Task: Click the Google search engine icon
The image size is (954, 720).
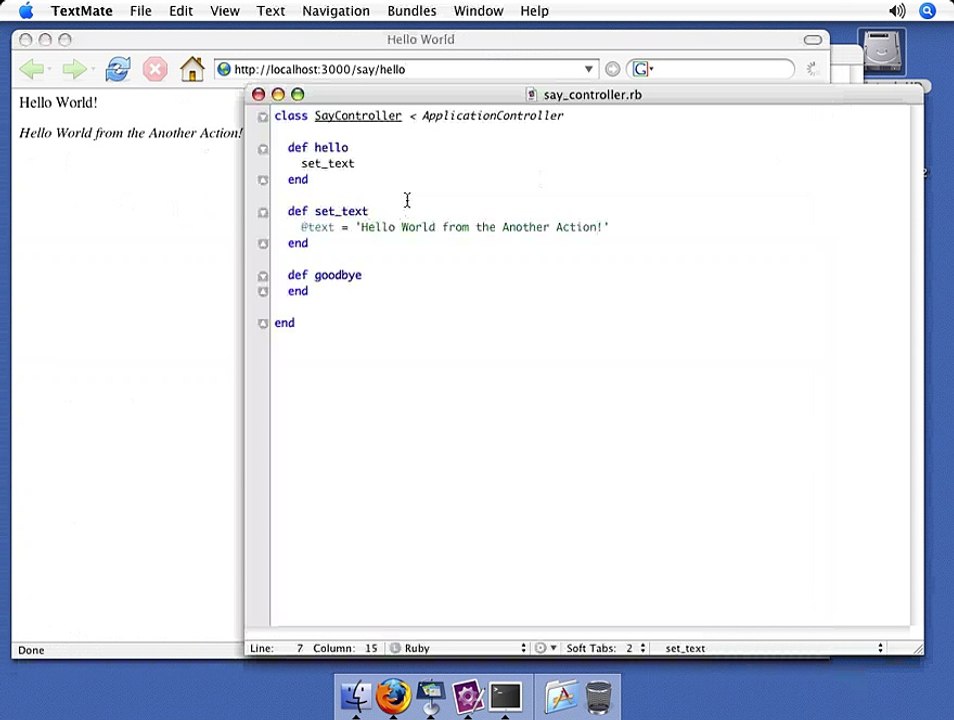Action: (640, 69)
